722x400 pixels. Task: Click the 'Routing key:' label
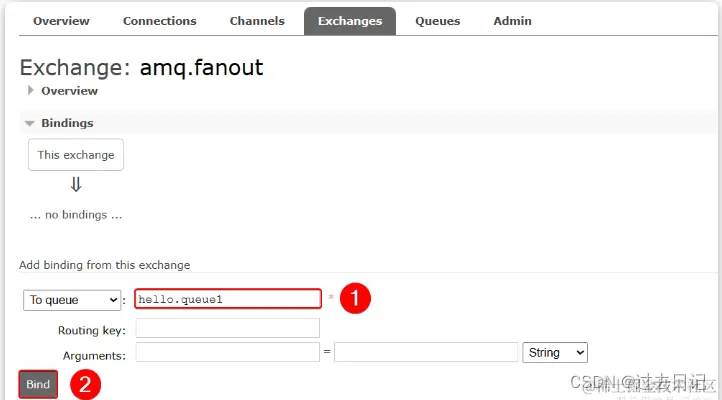(x=92, y=330)
